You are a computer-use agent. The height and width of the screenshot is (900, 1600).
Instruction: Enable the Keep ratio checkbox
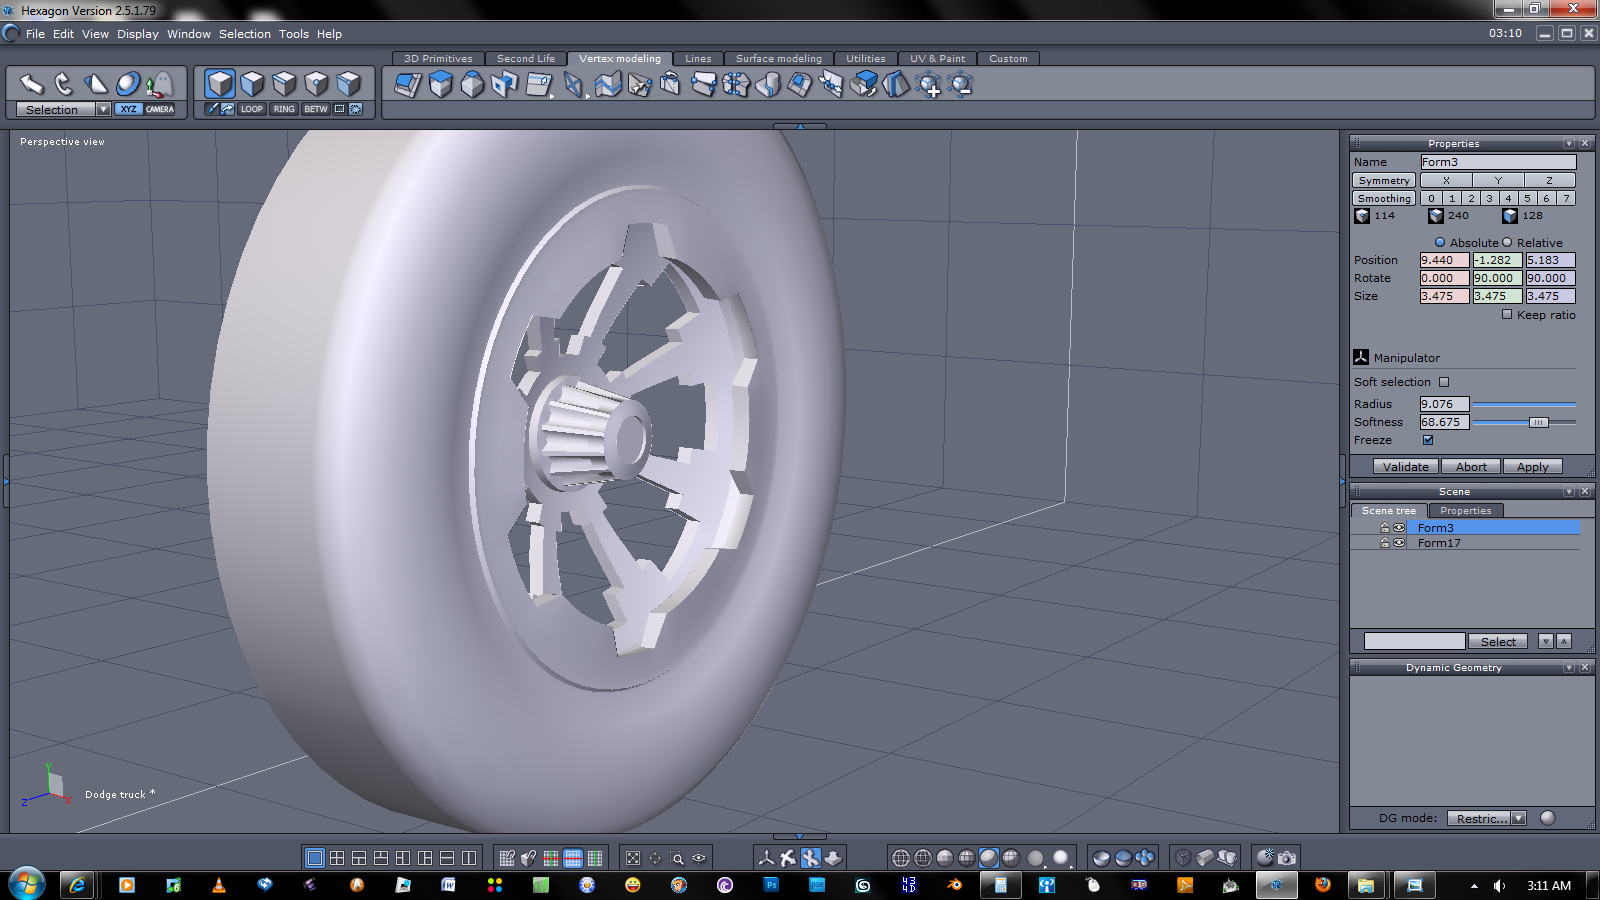click(1507, 314)
